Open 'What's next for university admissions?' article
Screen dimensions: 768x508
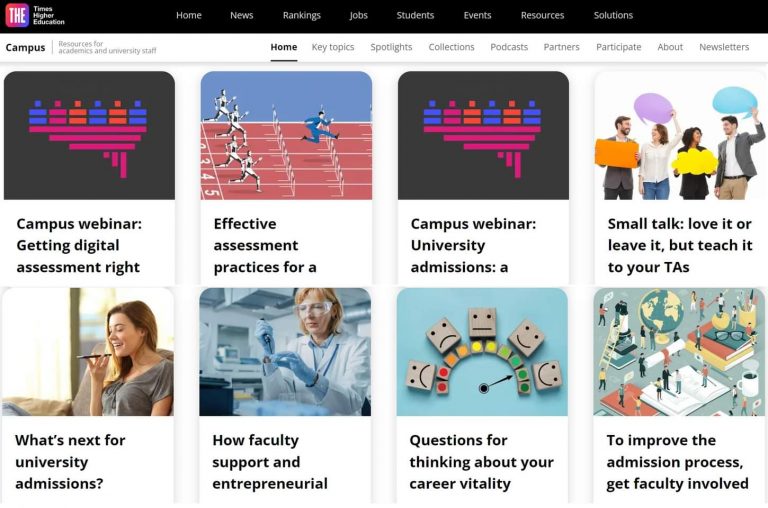click(70, 461)
